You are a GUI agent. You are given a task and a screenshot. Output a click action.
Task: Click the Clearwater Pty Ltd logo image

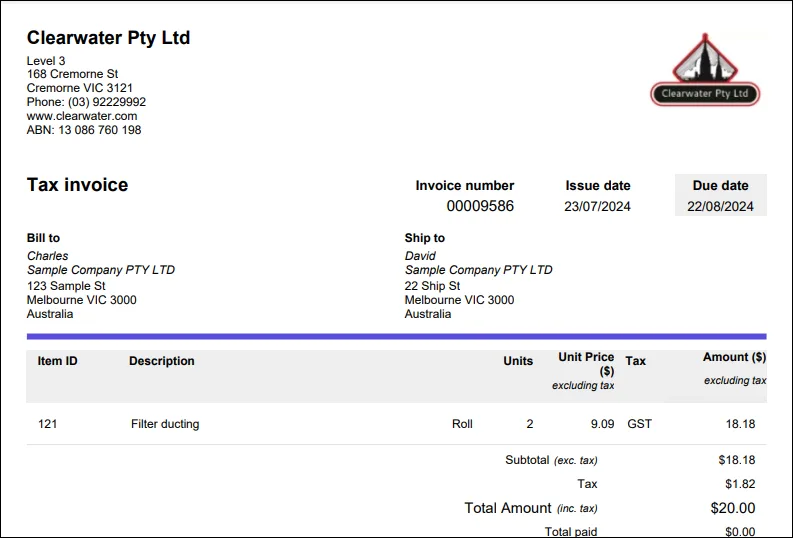(705, 69)
